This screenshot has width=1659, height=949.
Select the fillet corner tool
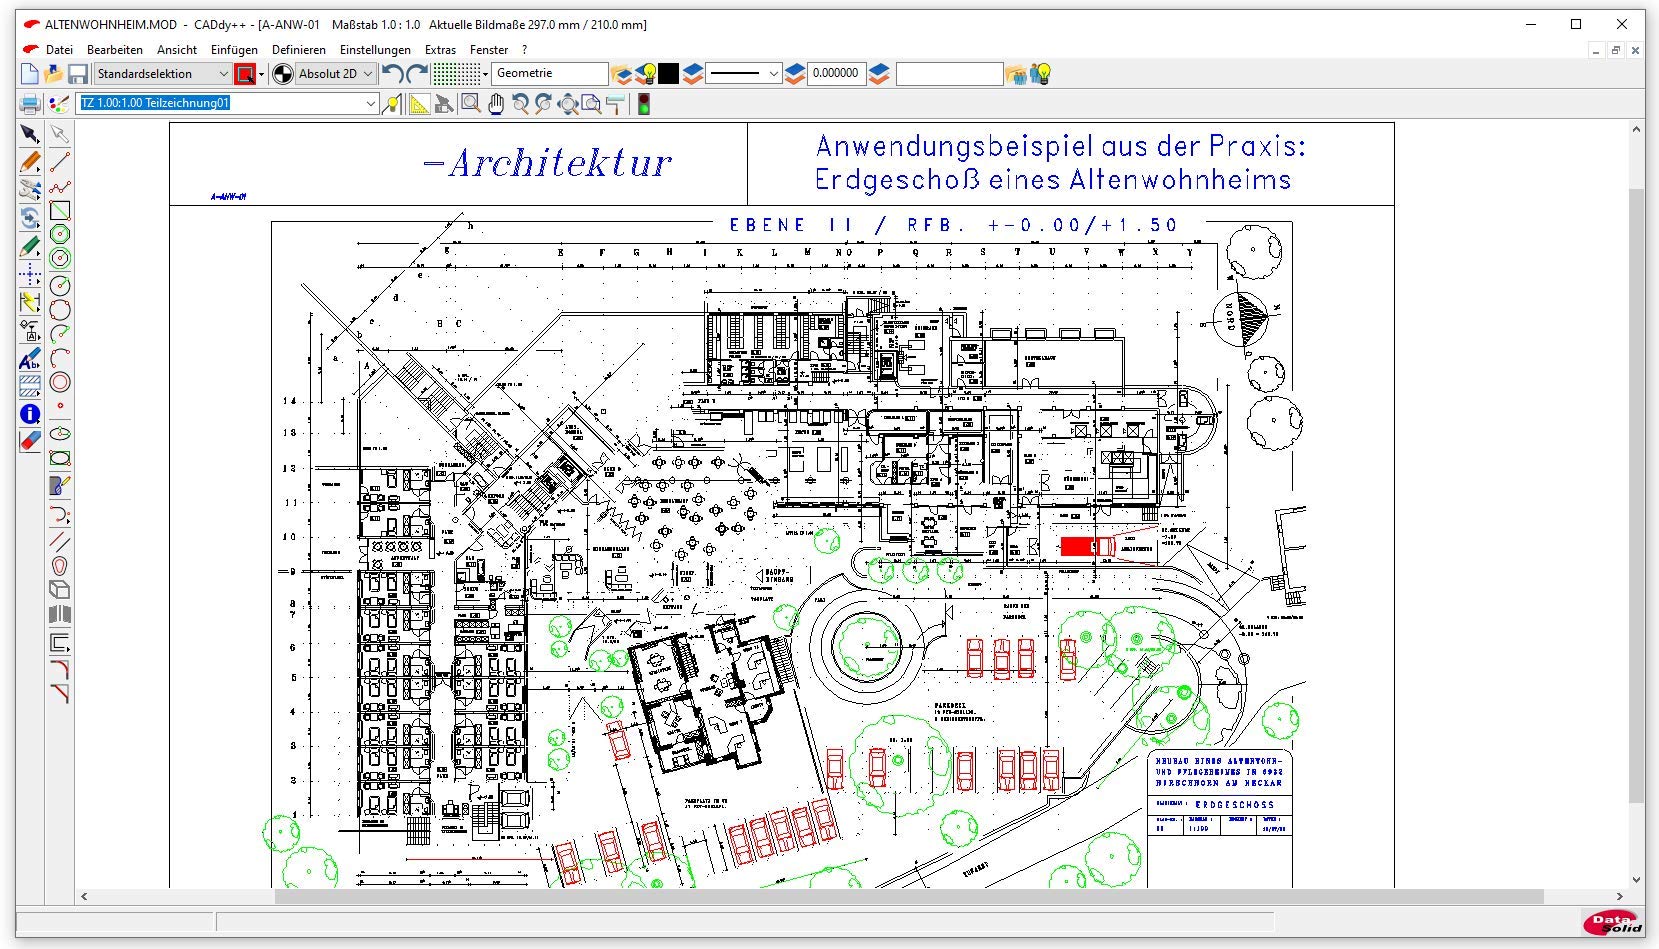(x=60, y=668)
